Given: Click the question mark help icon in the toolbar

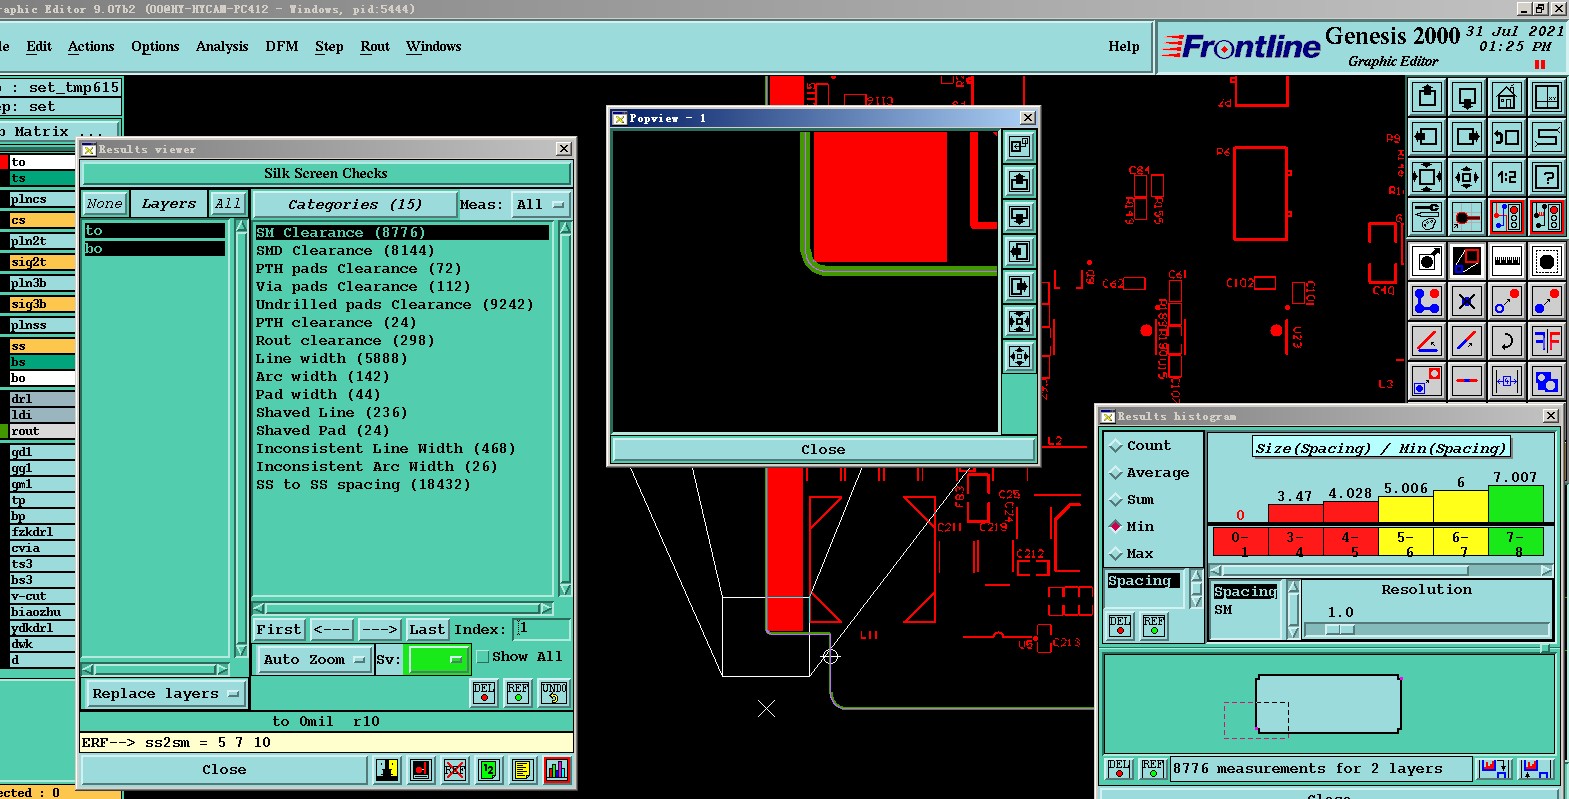Looking at the screenshot, I should pyautogui.click(x=1546, y=178).
